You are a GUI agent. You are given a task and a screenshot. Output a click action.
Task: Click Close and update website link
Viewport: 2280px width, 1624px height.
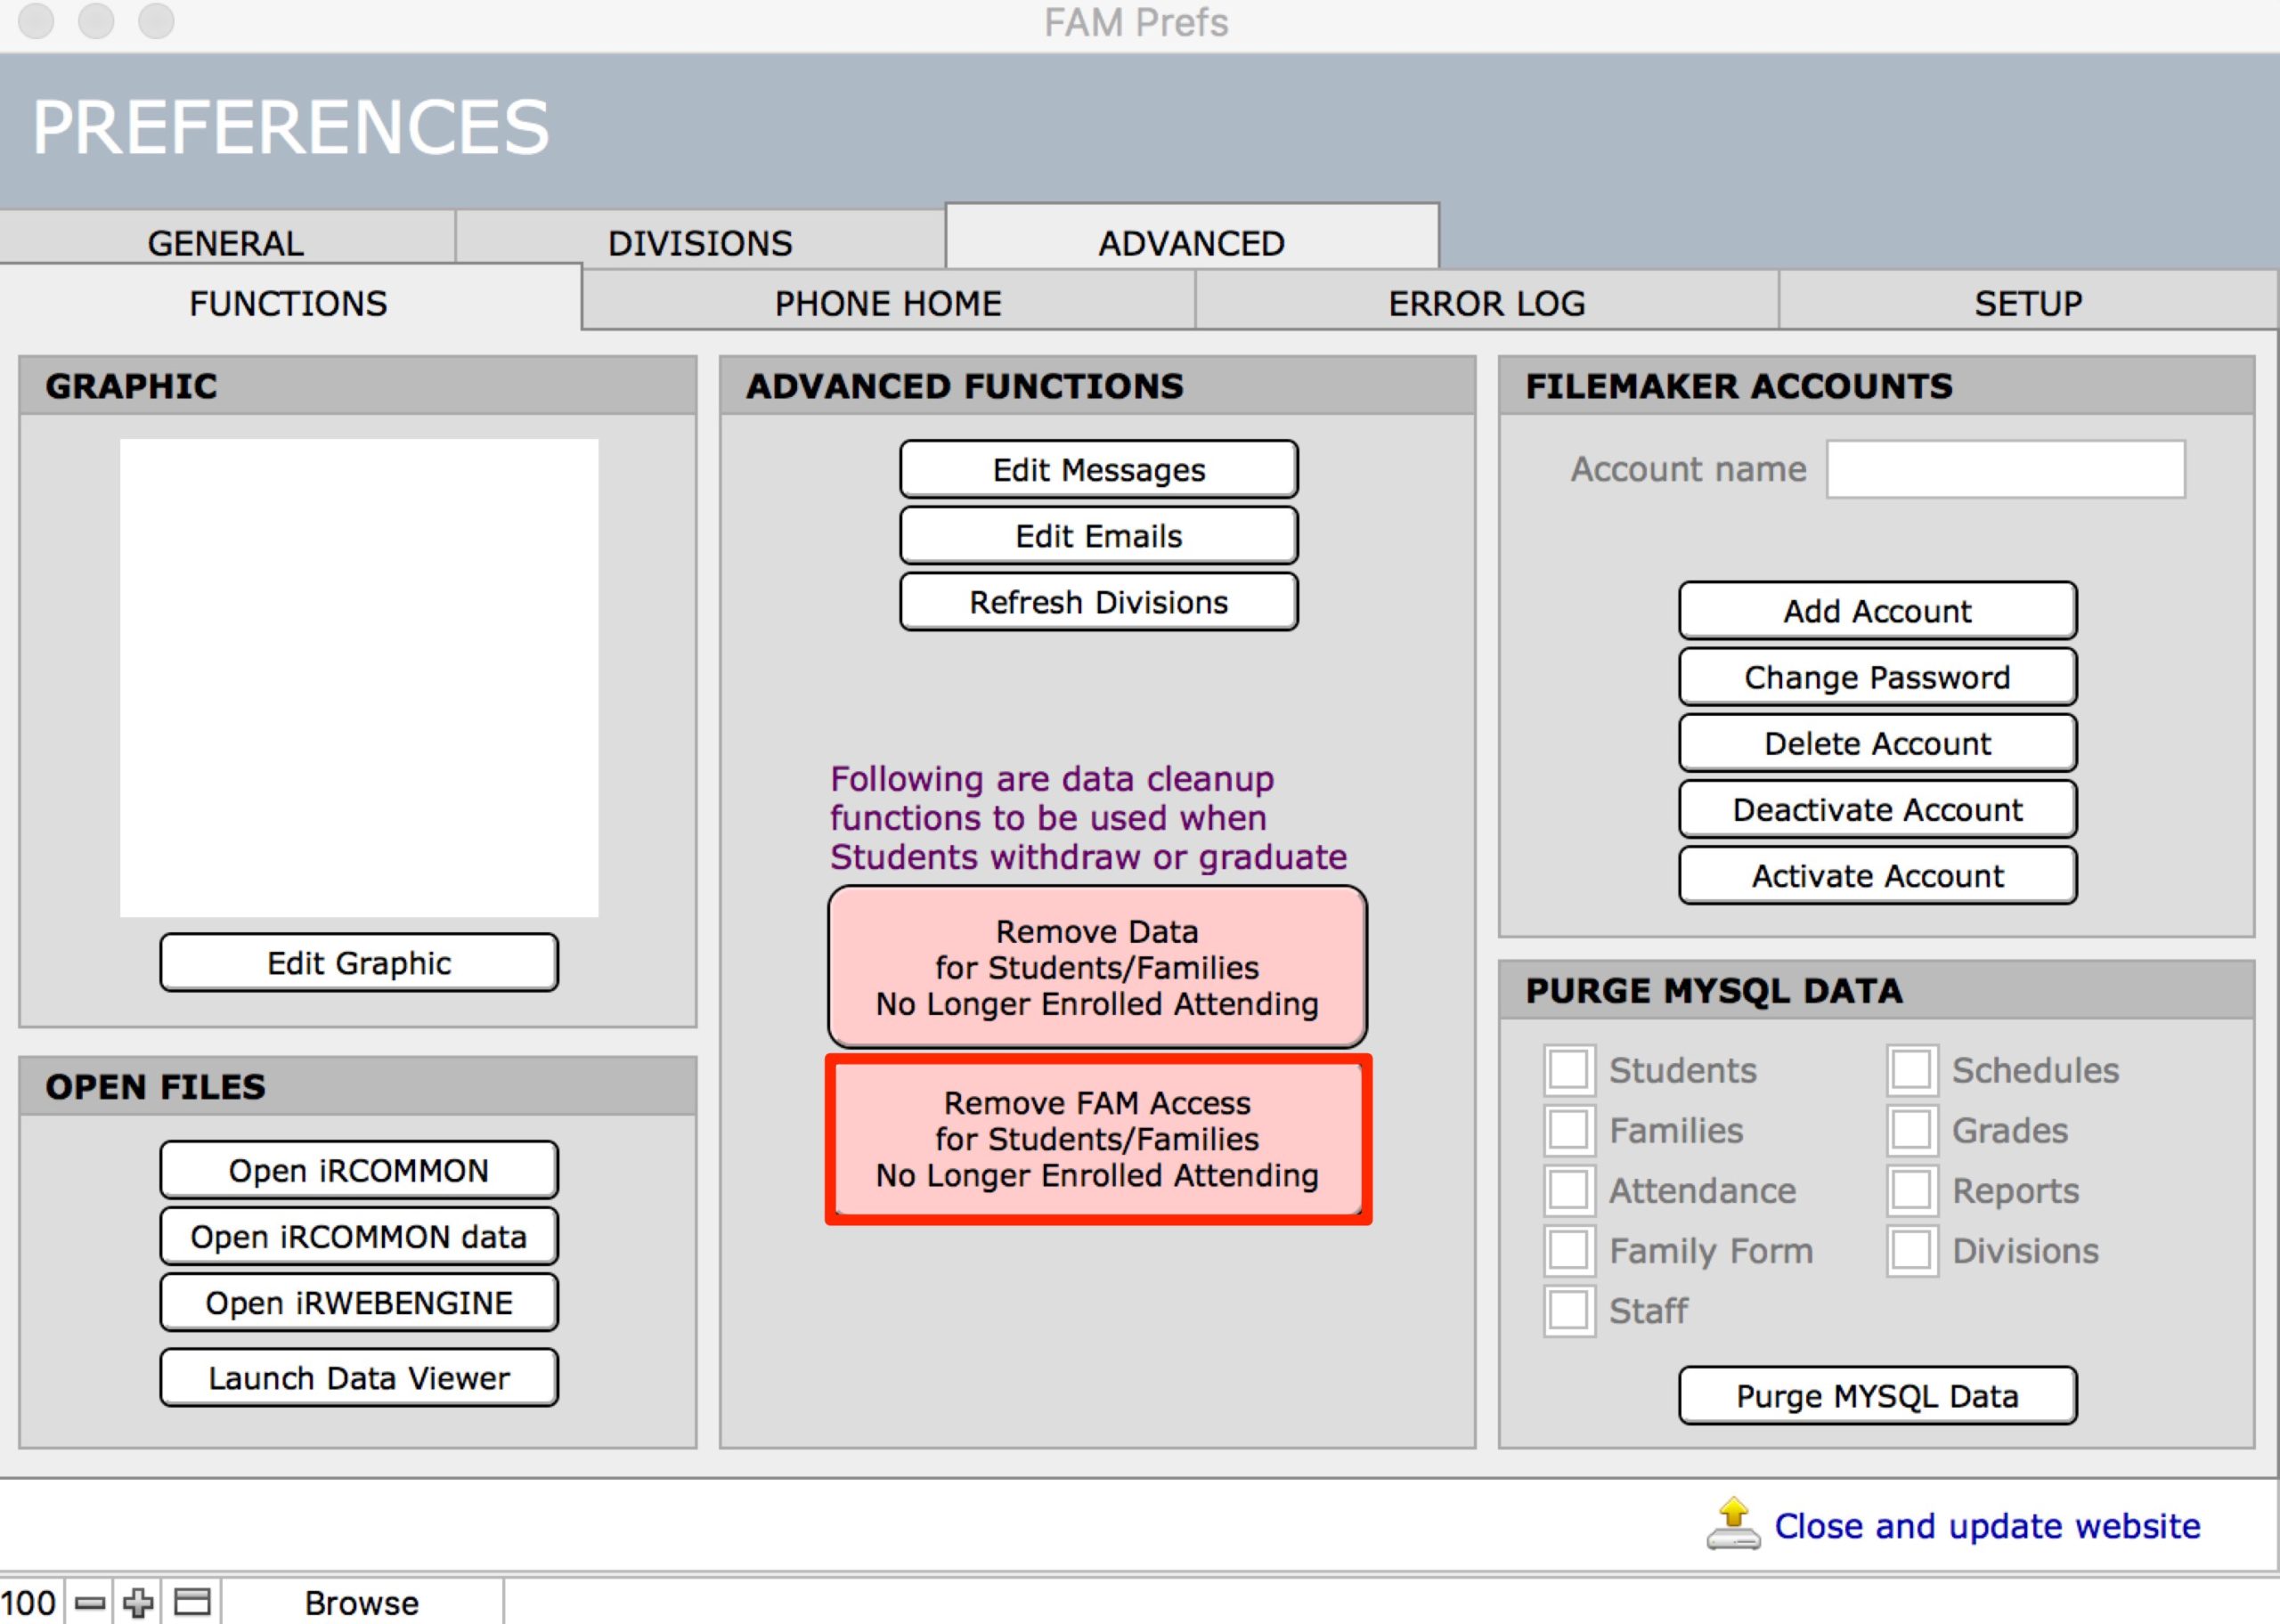pos(1987,1526)
